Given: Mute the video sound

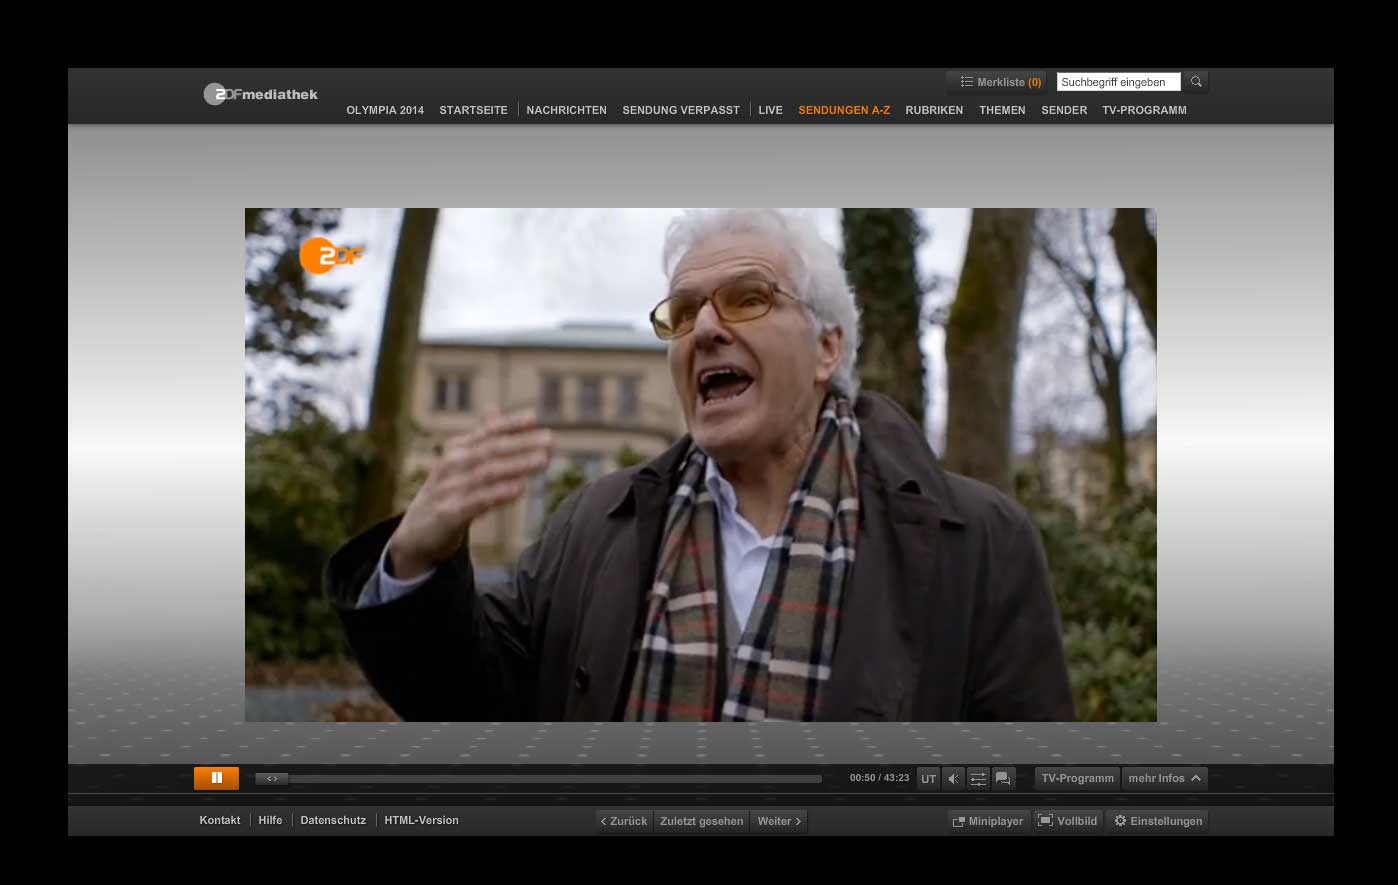Looking at the screenshot, I should (x=953, y=779).
